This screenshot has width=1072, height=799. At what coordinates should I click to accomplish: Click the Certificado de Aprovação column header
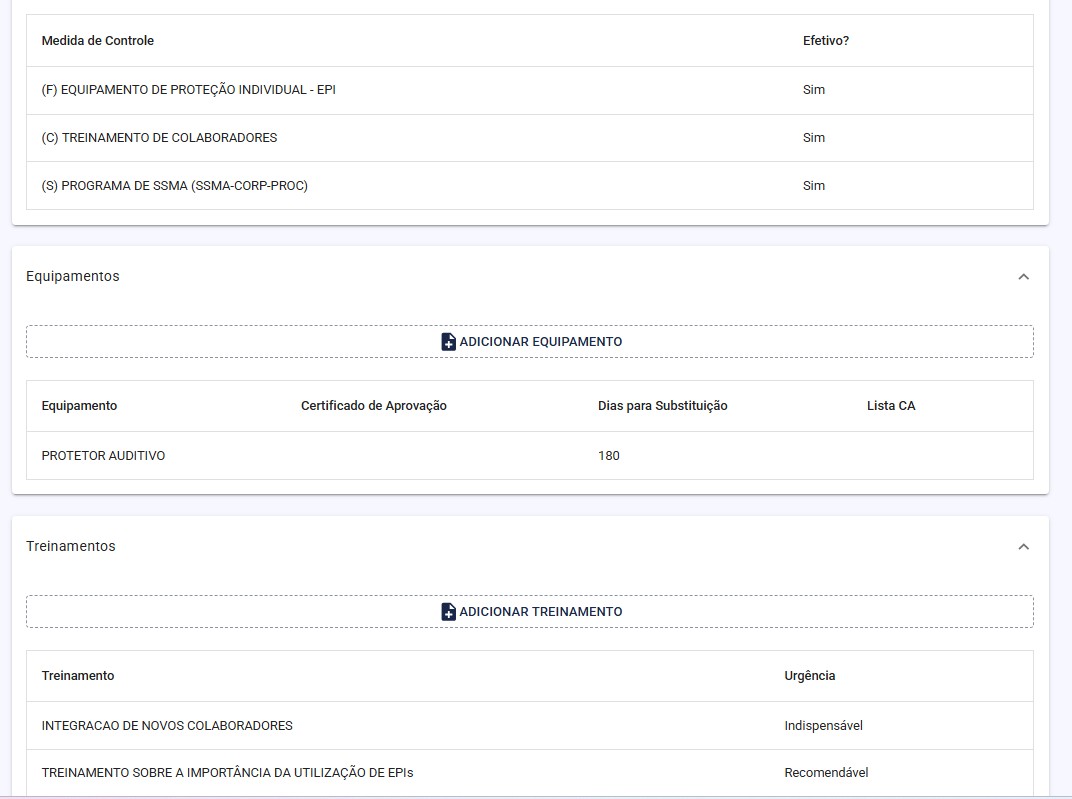373,406
